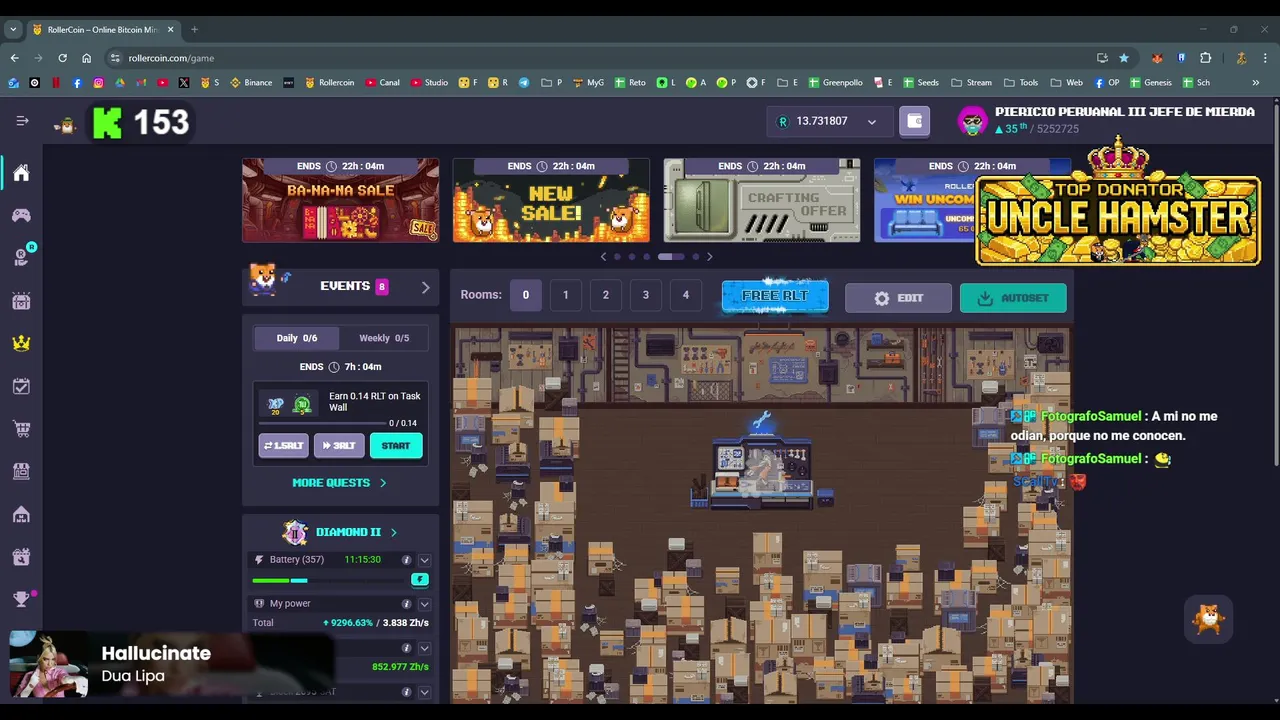Expand the My power section chevron
The width and height of the screenshot is (1280, 720).
tap(424, 604)
